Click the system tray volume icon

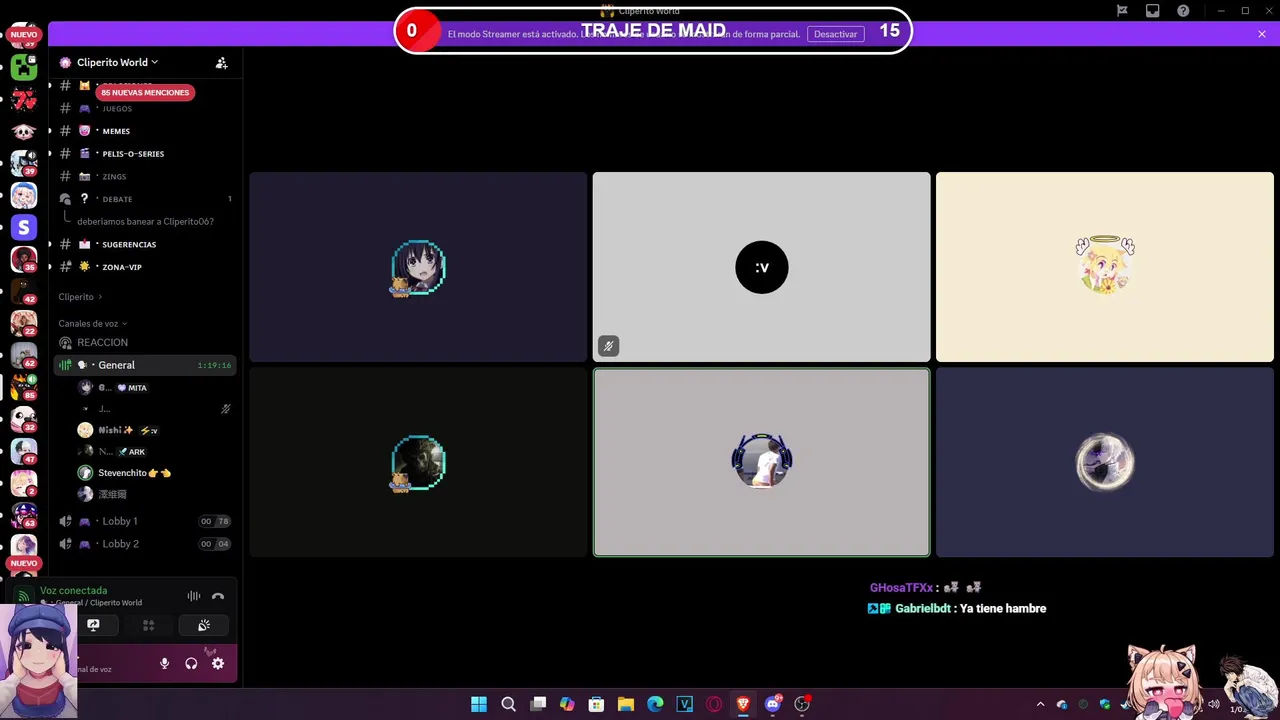(1213, 704)
